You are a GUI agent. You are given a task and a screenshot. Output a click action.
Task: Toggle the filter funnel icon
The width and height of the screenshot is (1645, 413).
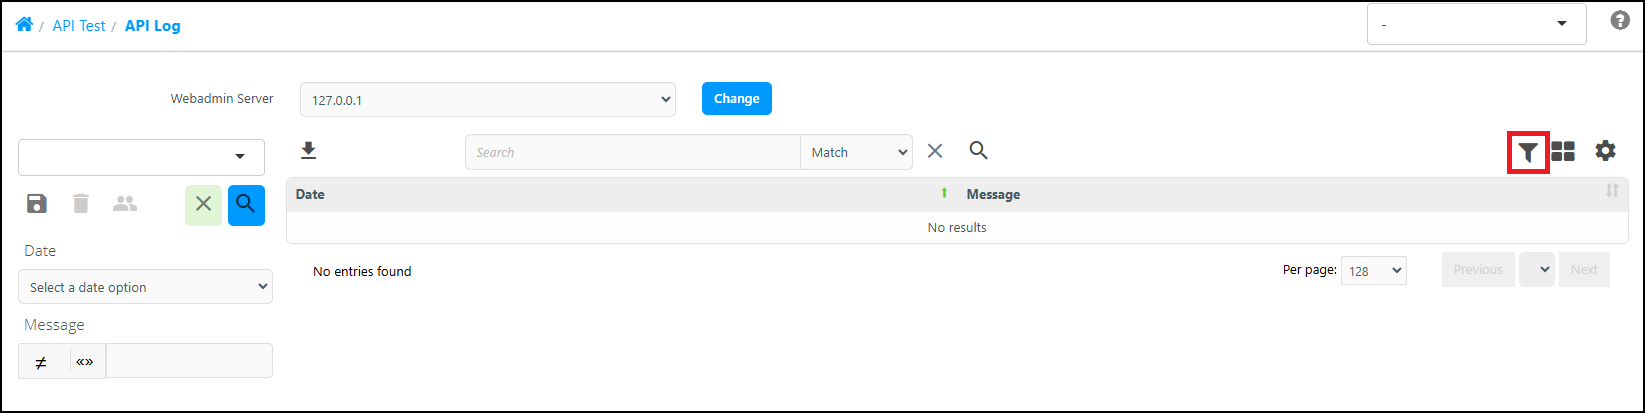point(1528,152)
